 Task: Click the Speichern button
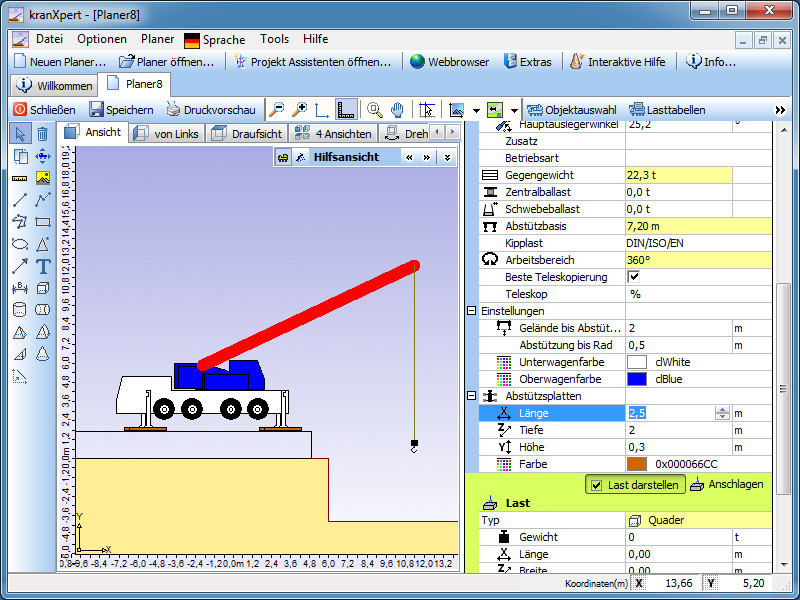121,110
